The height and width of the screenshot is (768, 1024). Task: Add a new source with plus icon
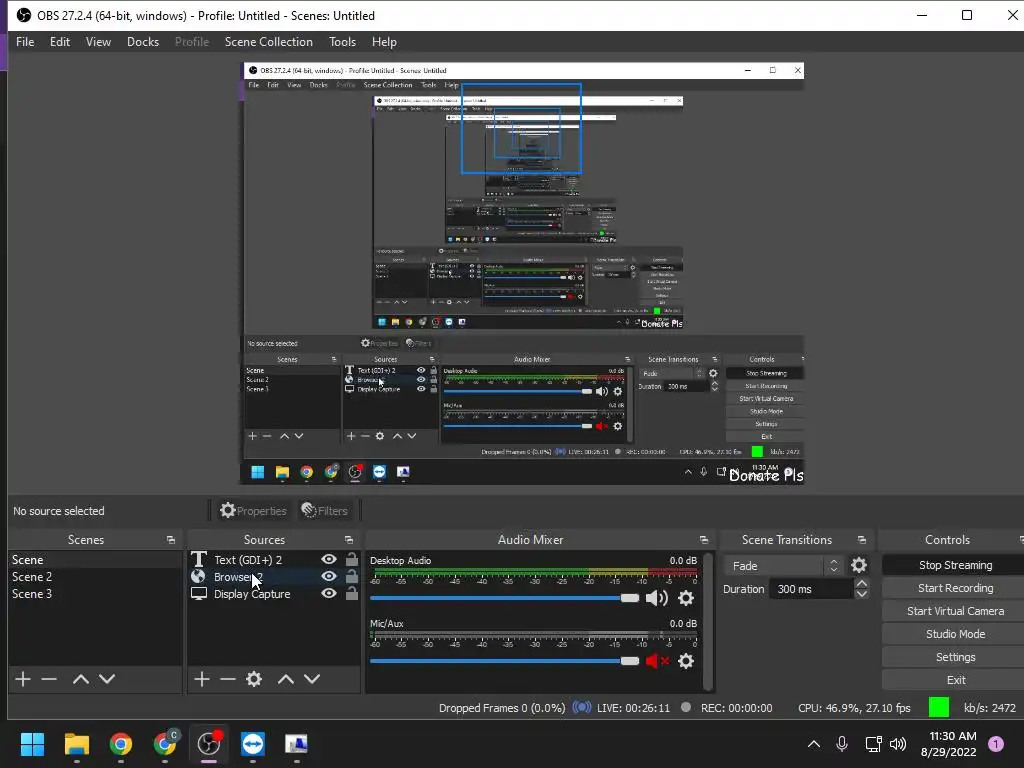(202, 679)
